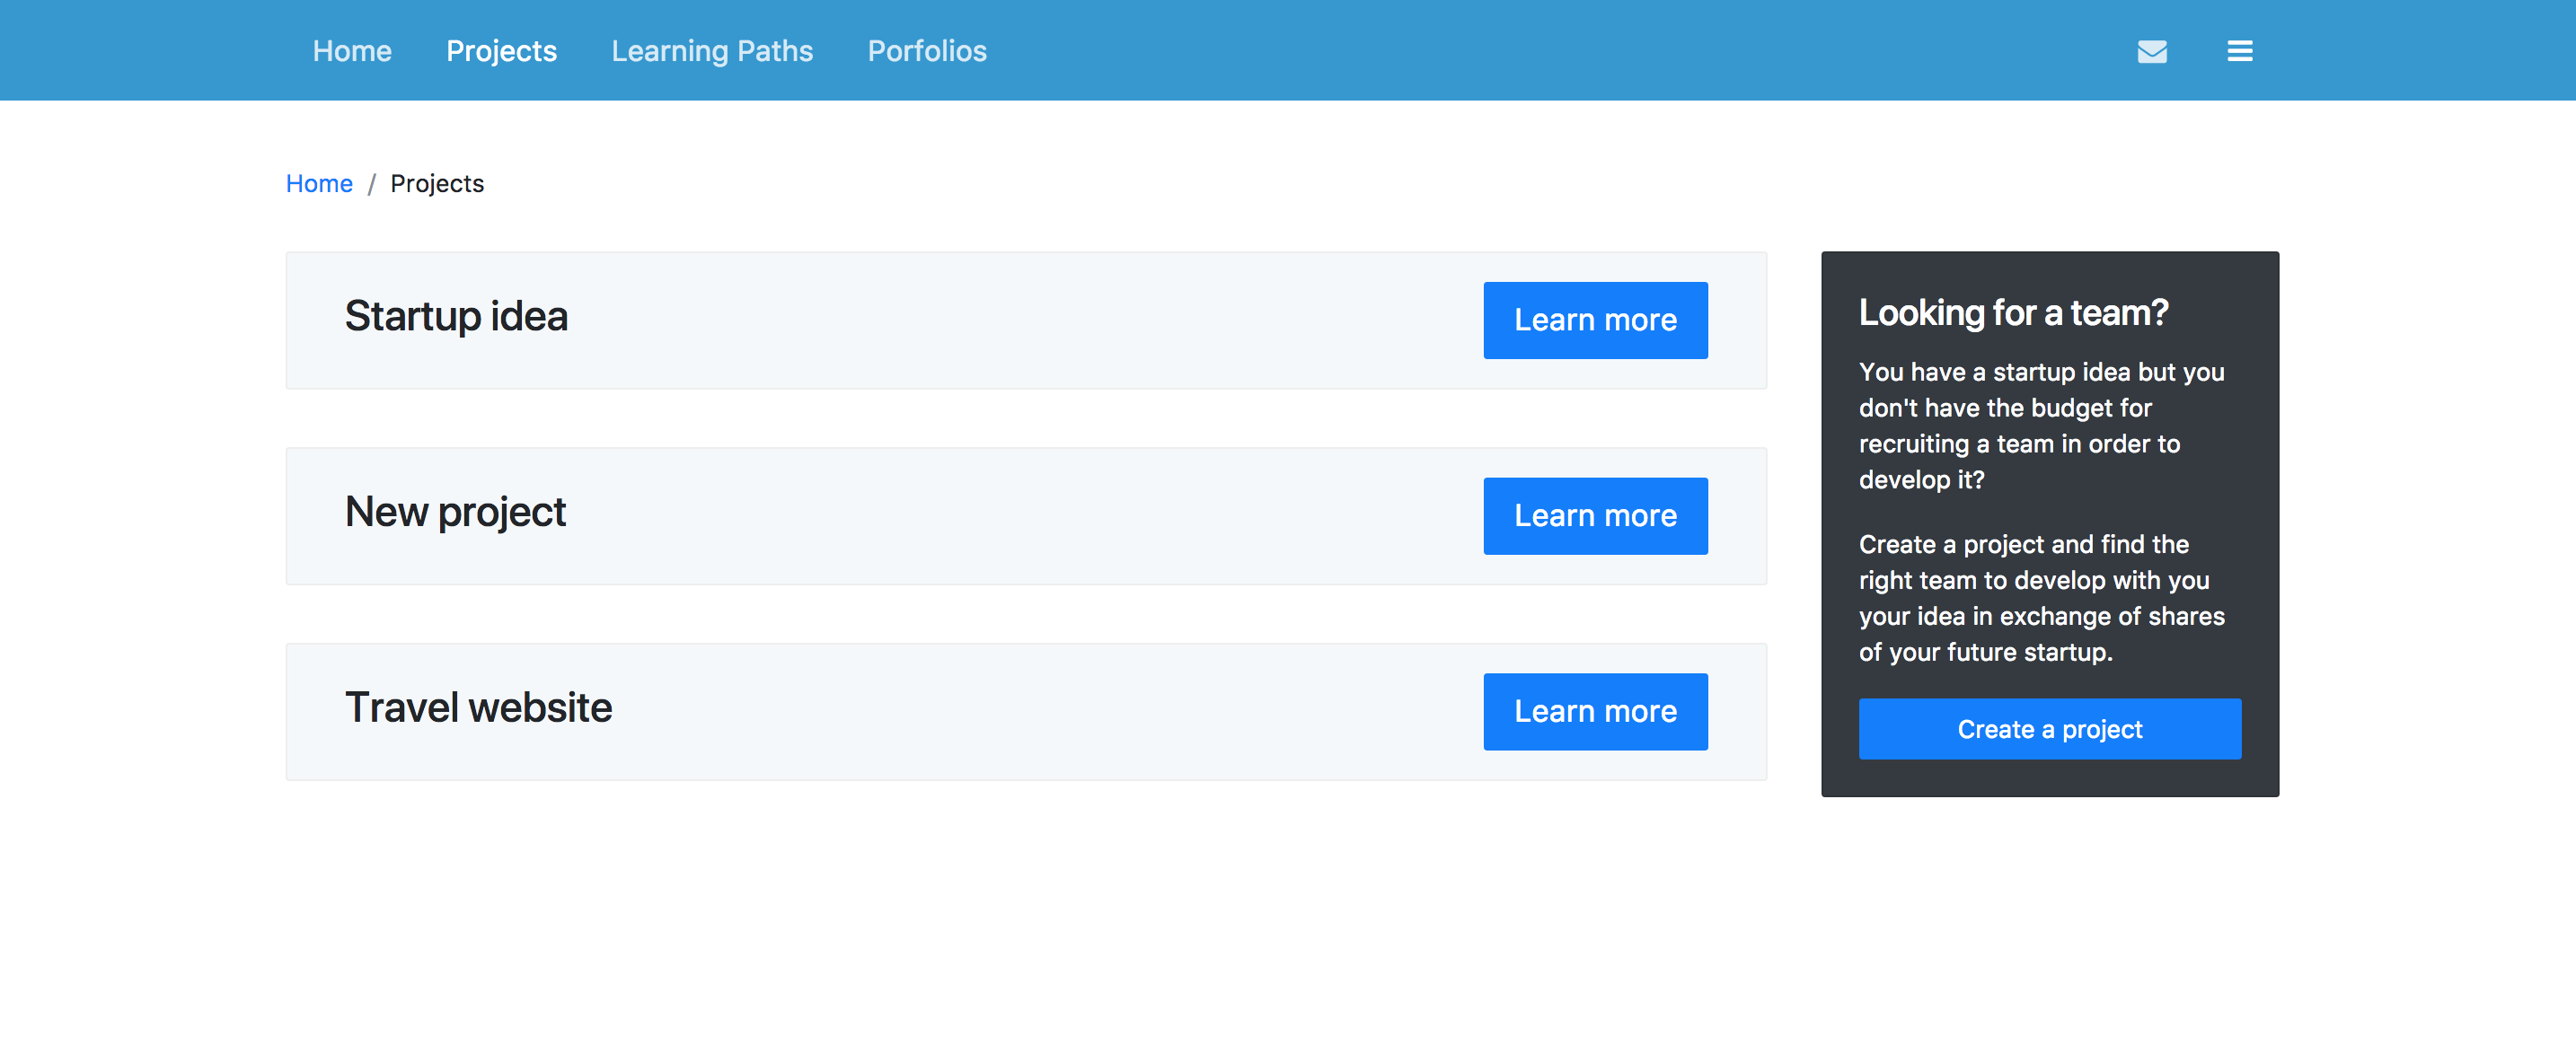Screen dimensions: 2576x1045
Task: Open Learning Paths nav link
Action: [x=712, y=51]
